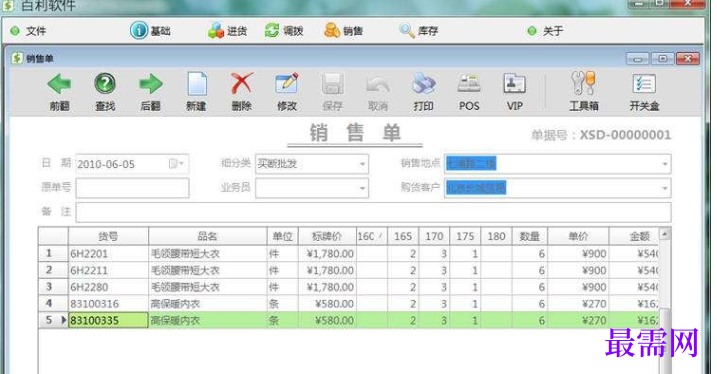
Task: Click the 取消 undo icon
Action: click(x=378, y=85)
